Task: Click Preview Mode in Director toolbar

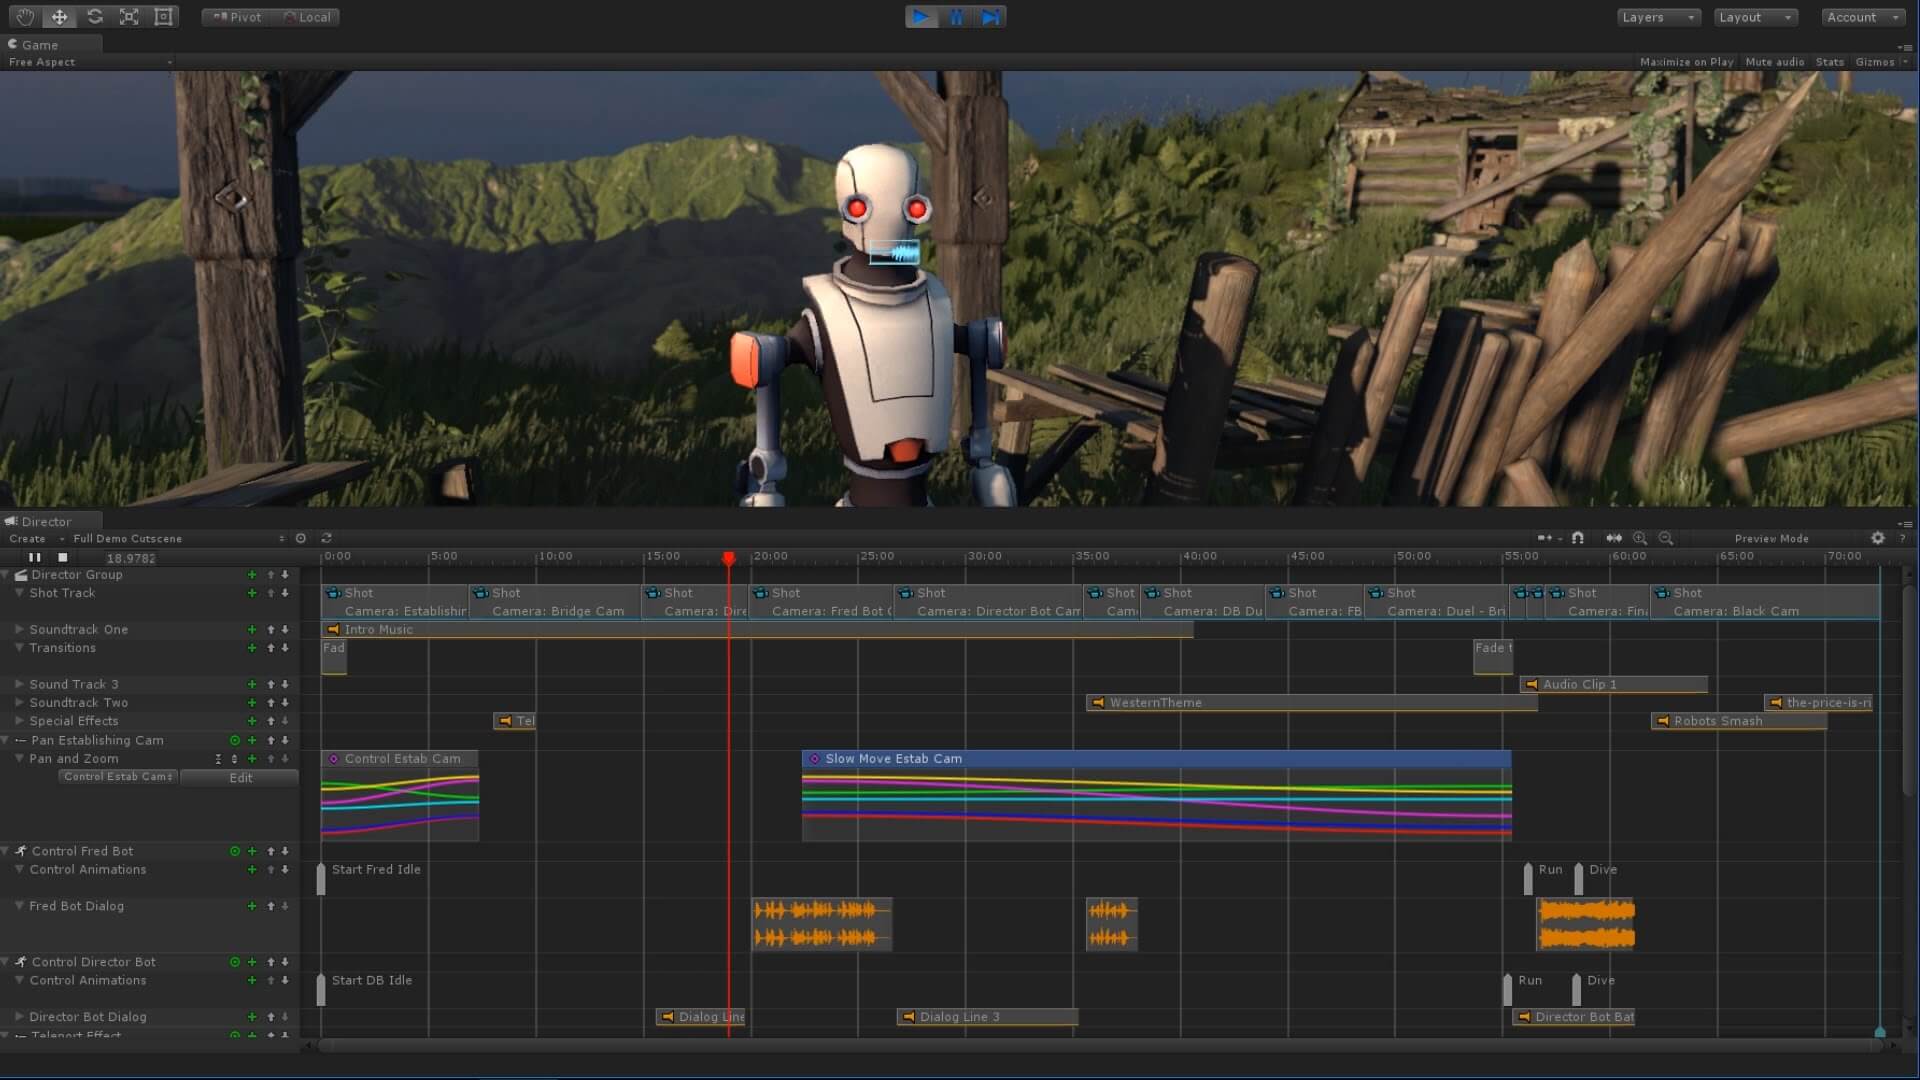Action: [x=1771, y=538]
